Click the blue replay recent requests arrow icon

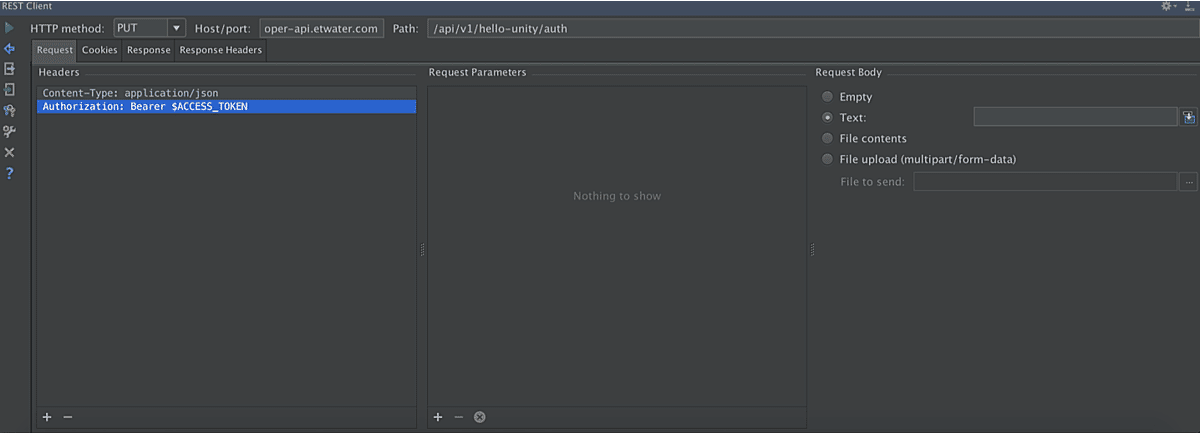[x=10, y=48]
